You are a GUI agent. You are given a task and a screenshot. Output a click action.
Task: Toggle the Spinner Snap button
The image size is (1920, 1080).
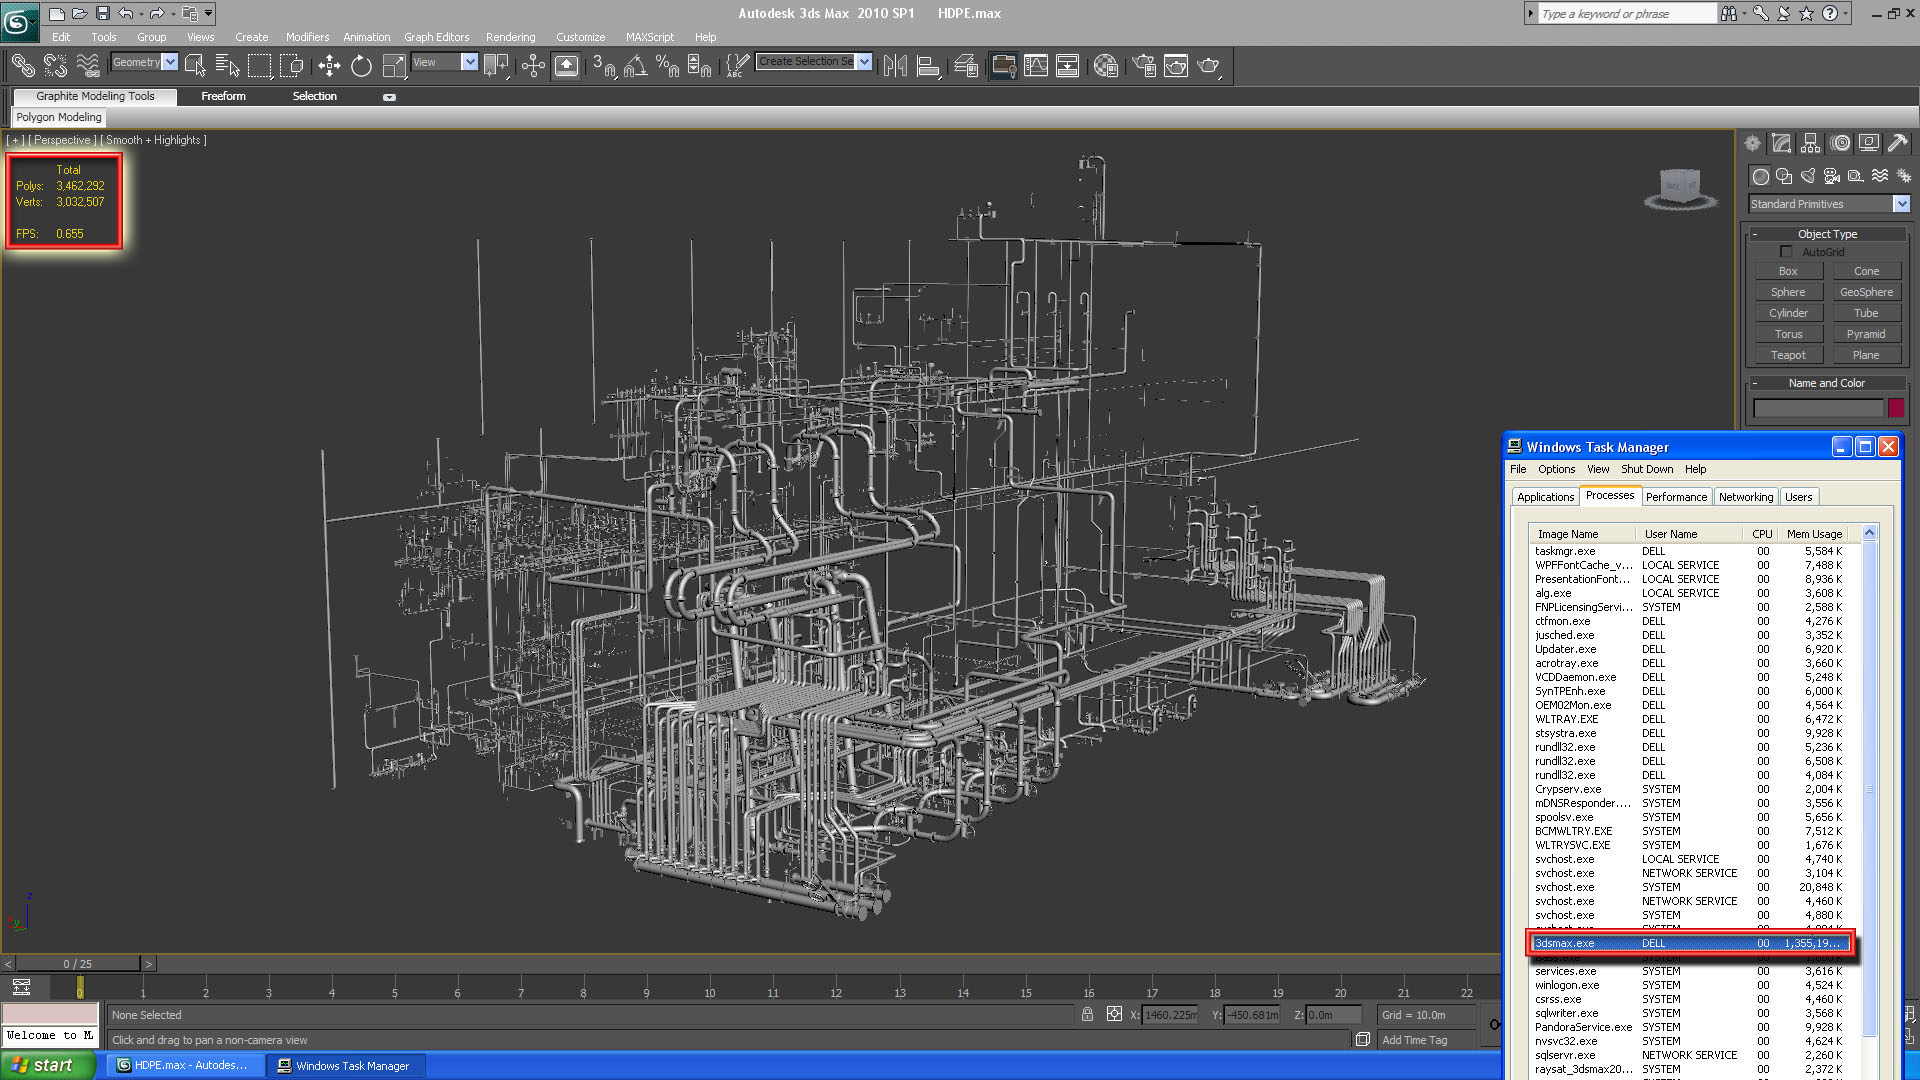699,66
